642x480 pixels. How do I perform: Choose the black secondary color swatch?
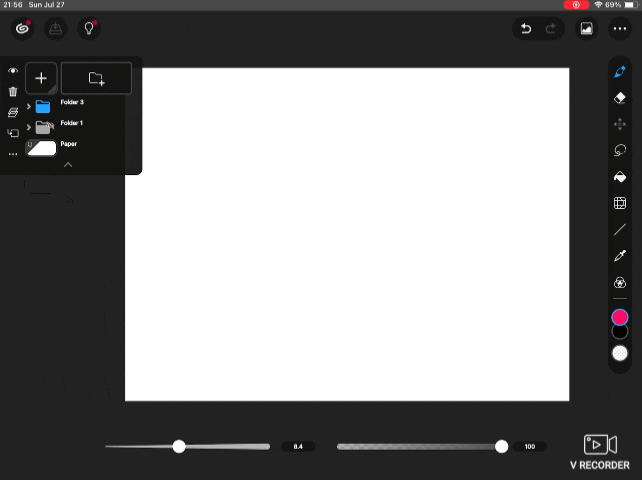click(x=620, y=332)
